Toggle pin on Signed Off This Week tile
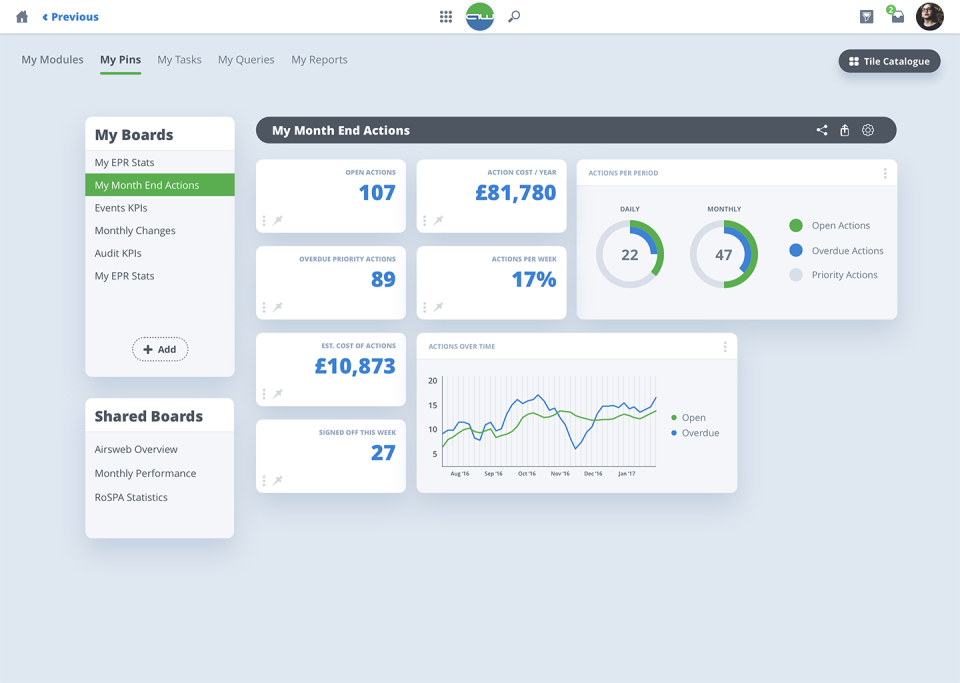The width and height of the screenshot is (960, 683). coord(278,480)
